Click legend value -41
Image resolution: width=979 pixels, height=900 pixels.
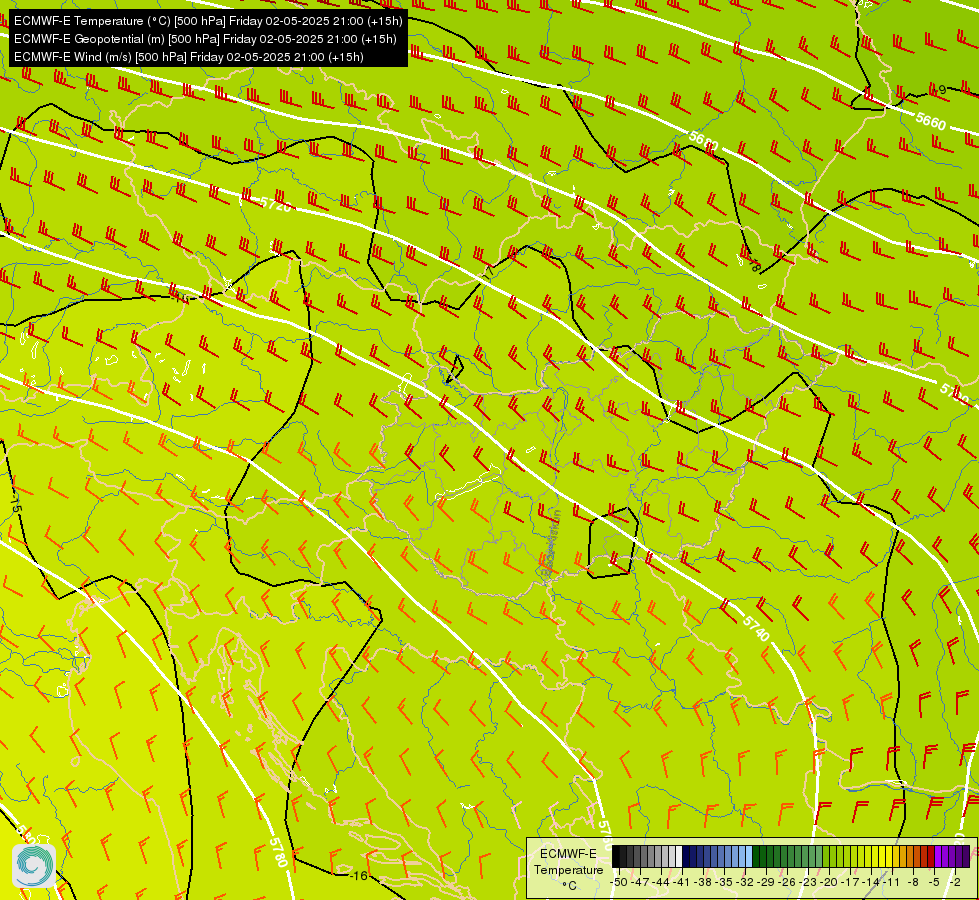tap(681, 883)
